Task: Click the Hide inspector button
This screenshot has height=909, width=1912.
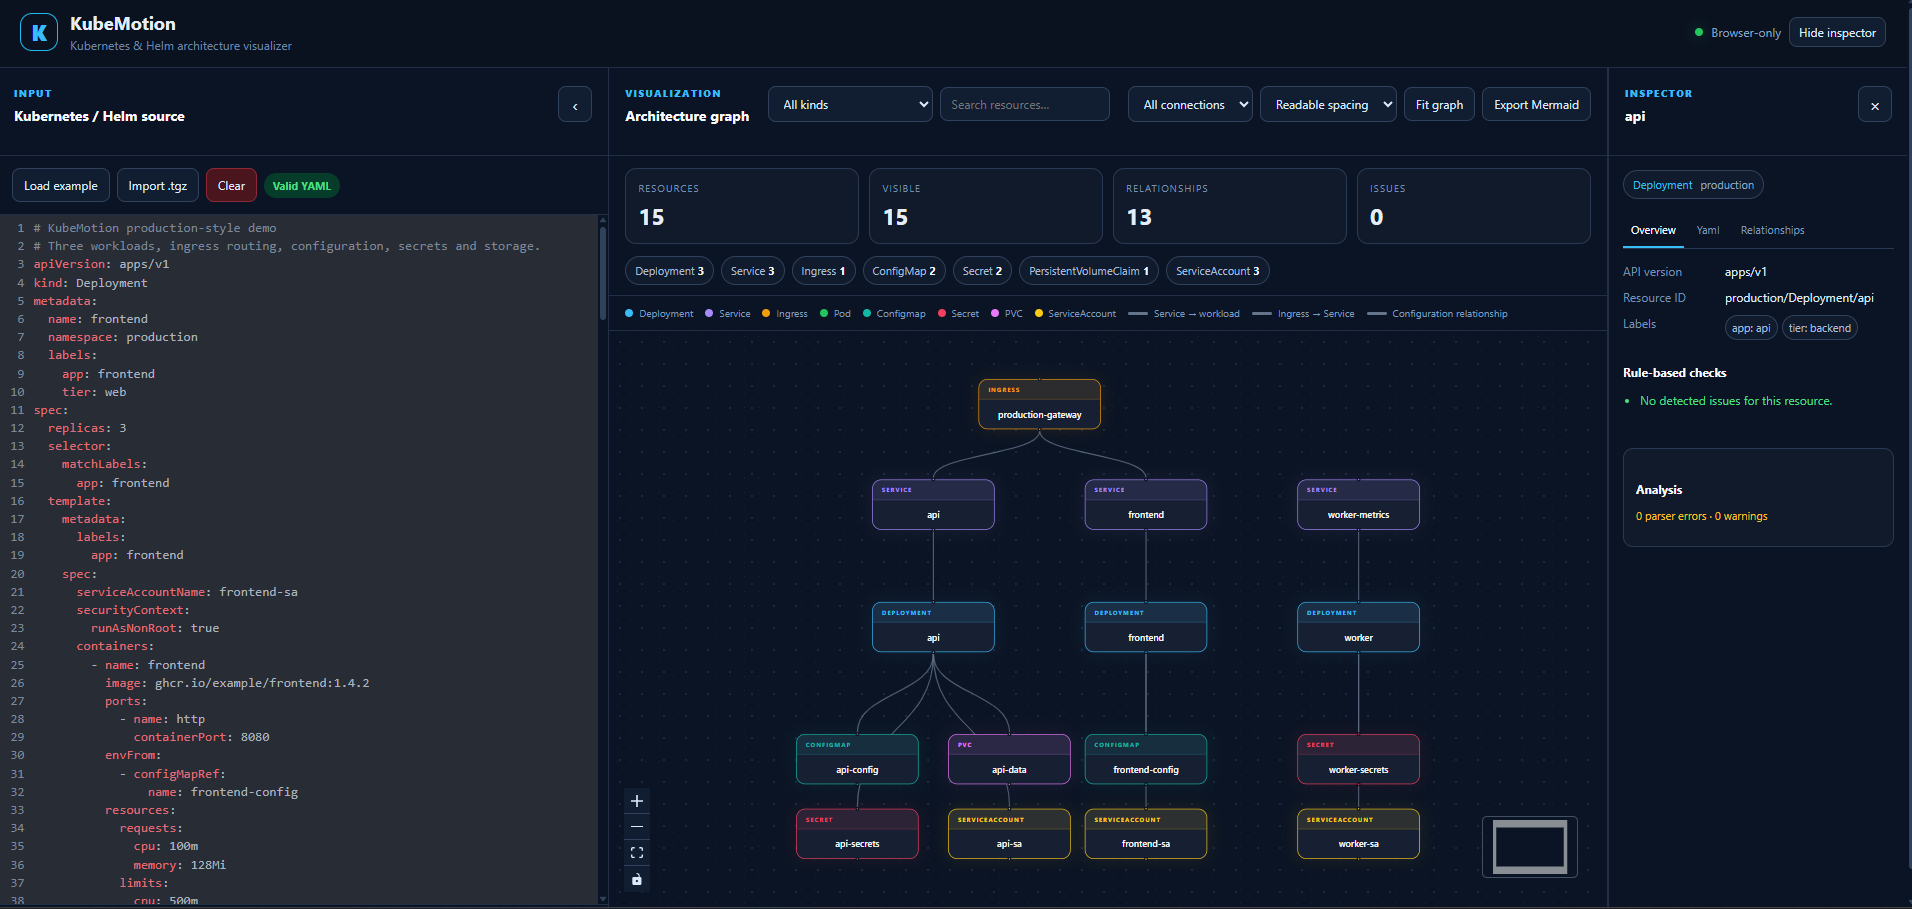Action: coord(1837,33)
